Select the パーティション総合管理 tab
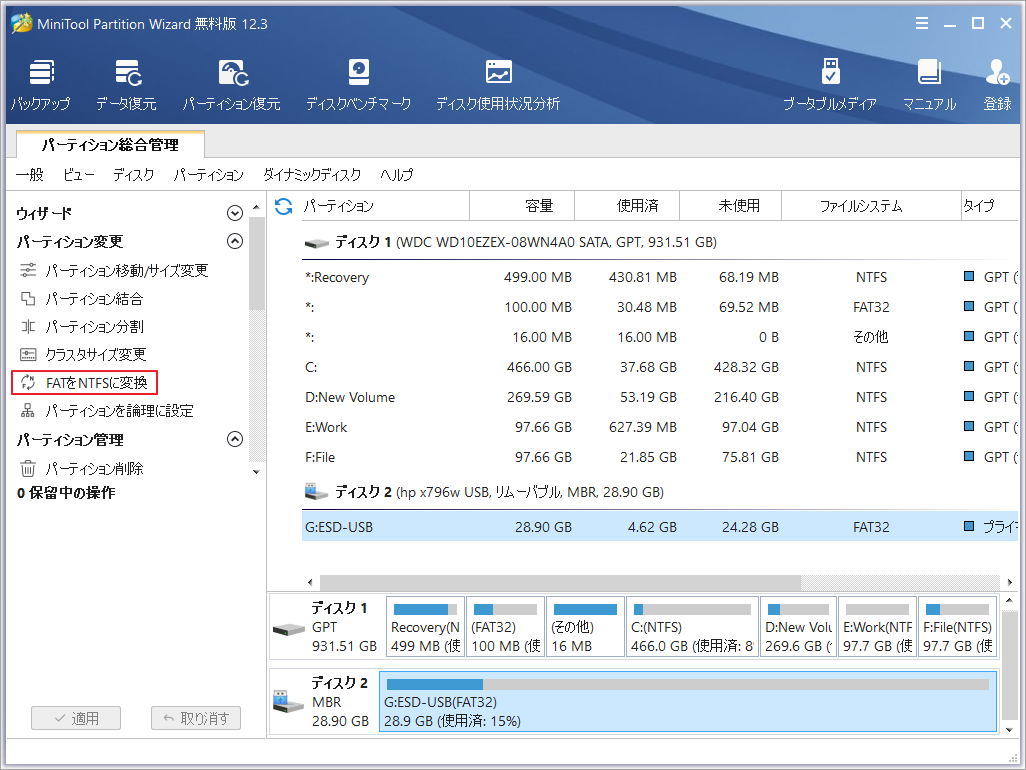Screen dimensions: 1026x770 110,145
